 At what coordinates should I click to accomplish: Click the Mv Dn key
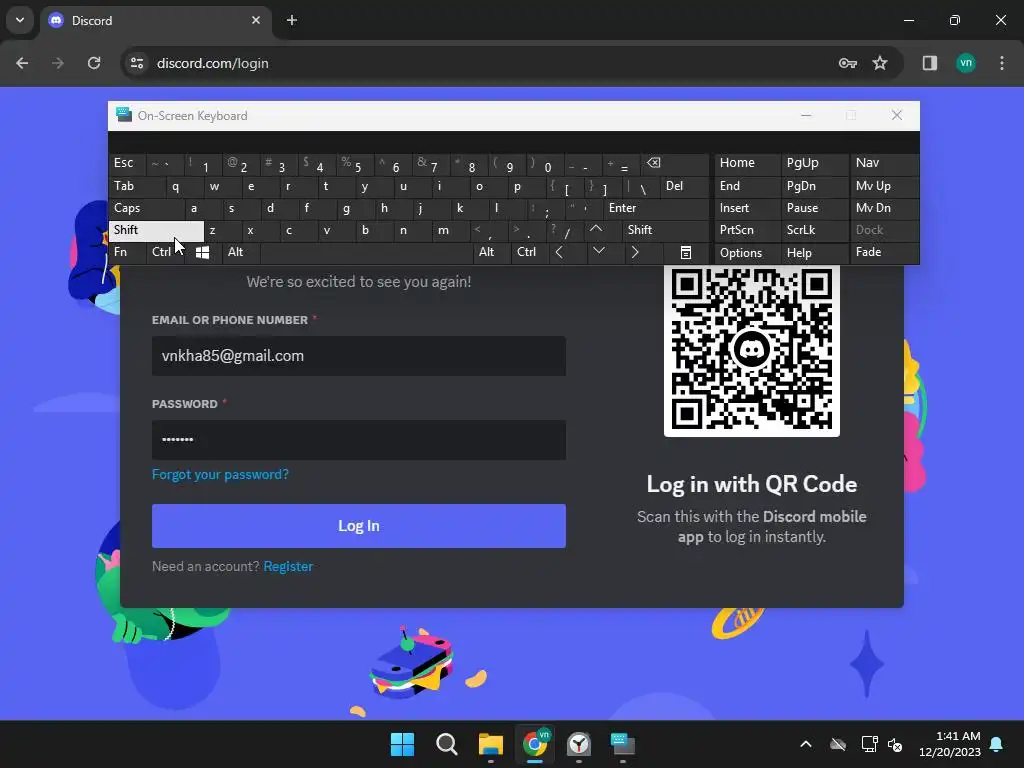(884, 208)
